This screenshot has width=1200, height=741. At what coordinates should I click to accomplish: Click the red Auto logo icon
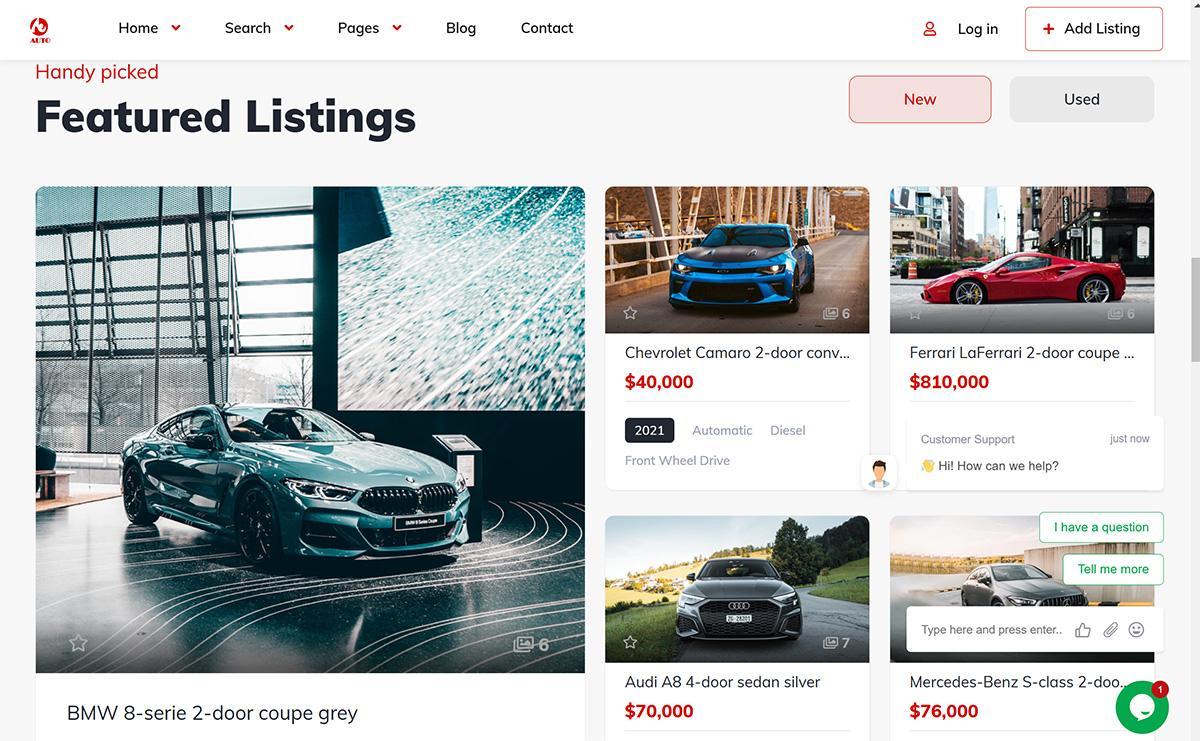point(40,29)
